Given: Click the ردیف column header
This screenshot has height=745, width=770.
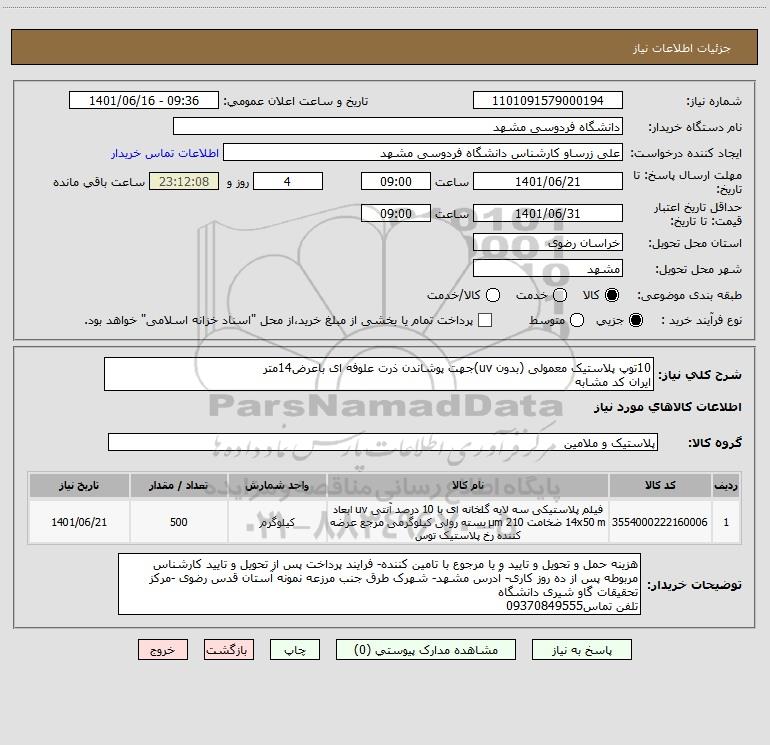Looking at the screenshot, I should pos(726,485).
